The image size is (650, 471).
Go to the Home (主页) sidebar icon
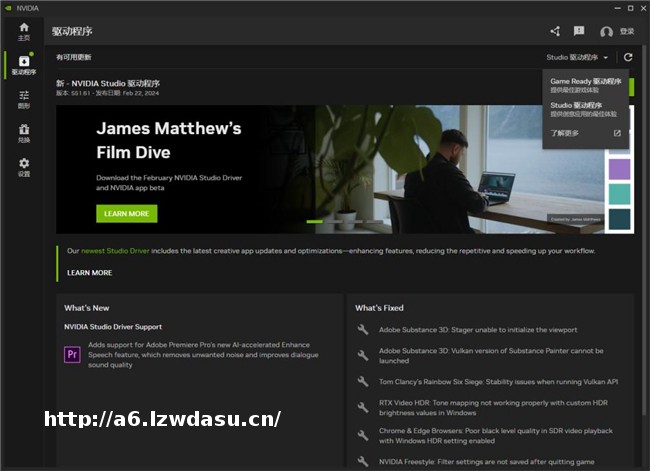(x=24, y=30)
